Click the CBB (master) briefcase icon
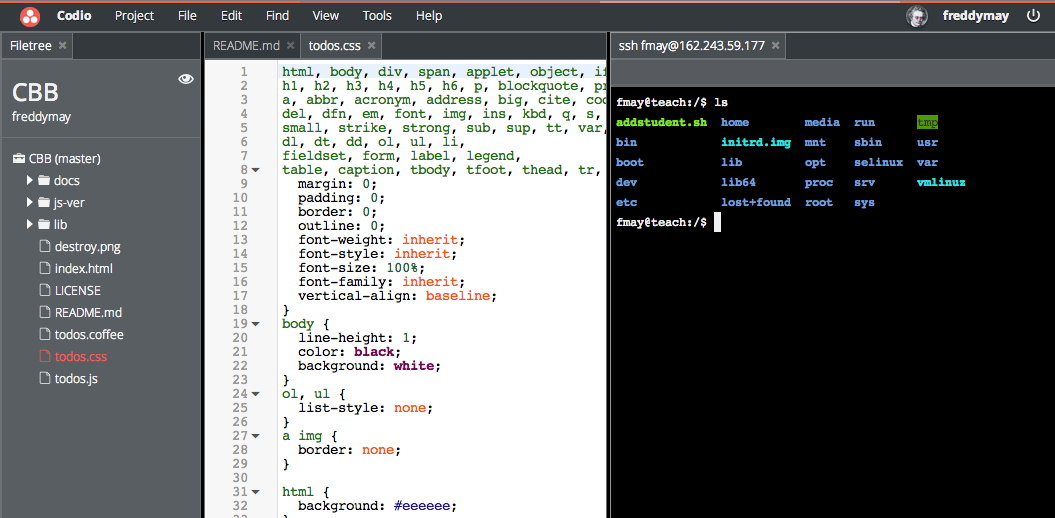The height and width of the screenshot is (518, 1055). (x=18, y=159)
